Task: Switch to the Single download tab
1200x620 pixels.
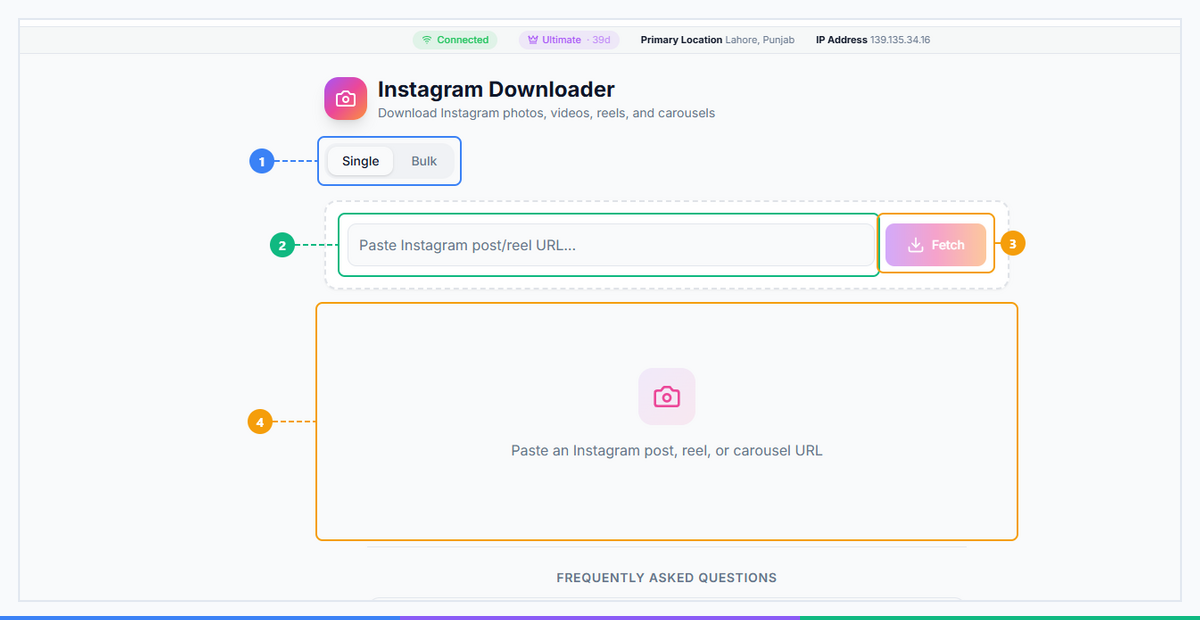Action: click(x=360, y=161)
